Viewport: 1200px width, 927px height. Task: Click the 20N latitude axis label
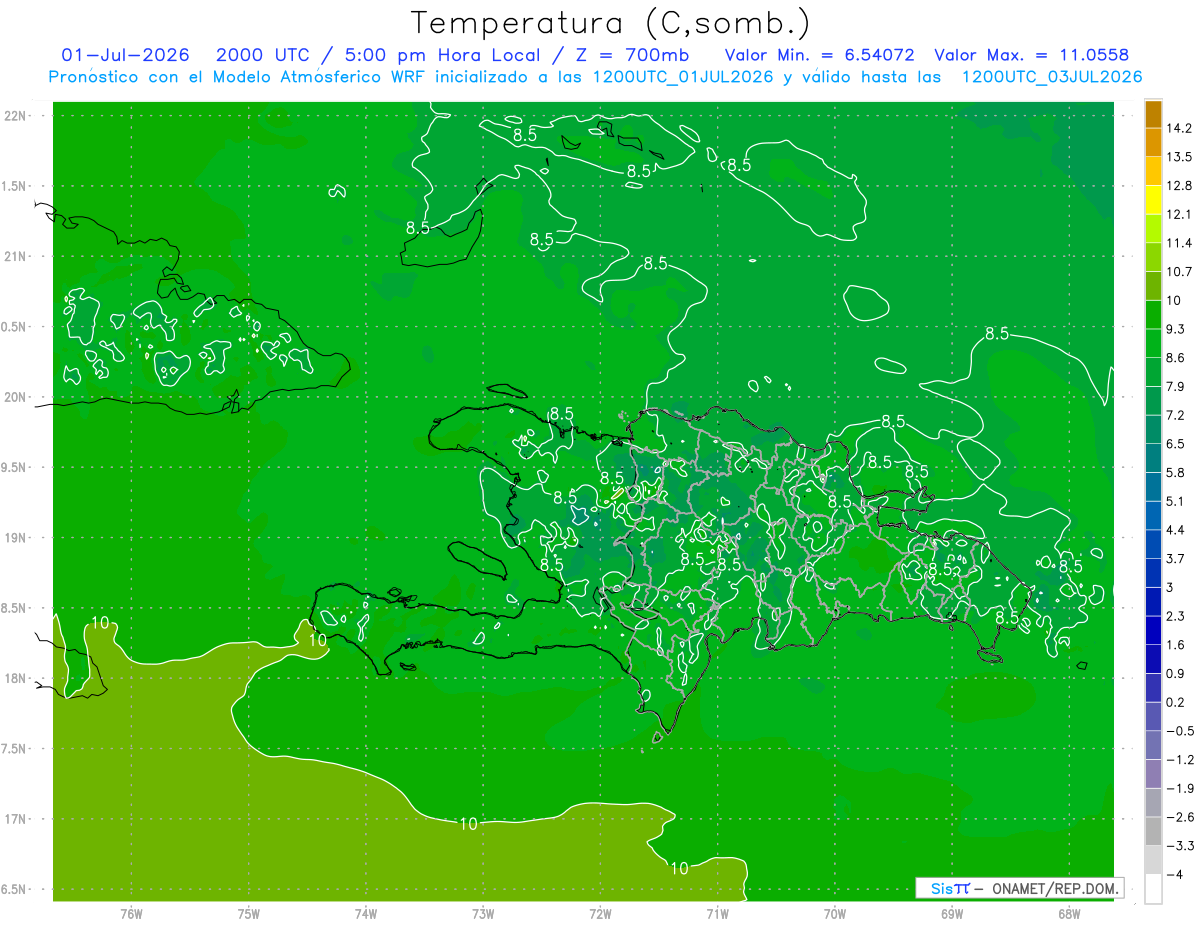click(16, 397)
